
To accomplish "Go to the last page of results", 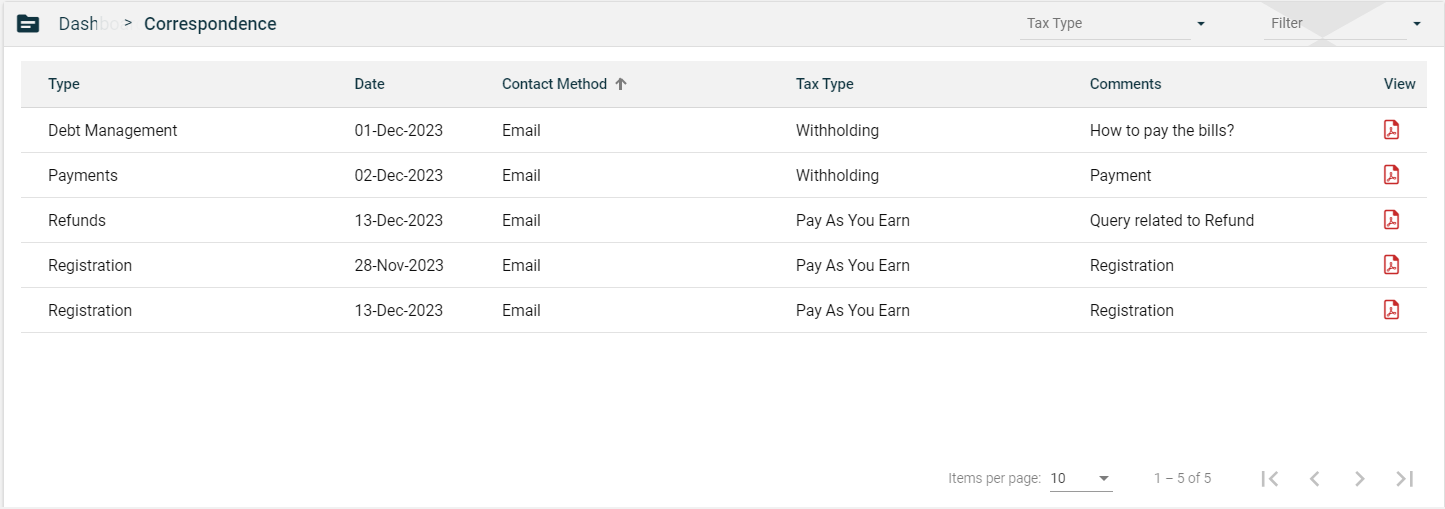I will point(1404,479).
